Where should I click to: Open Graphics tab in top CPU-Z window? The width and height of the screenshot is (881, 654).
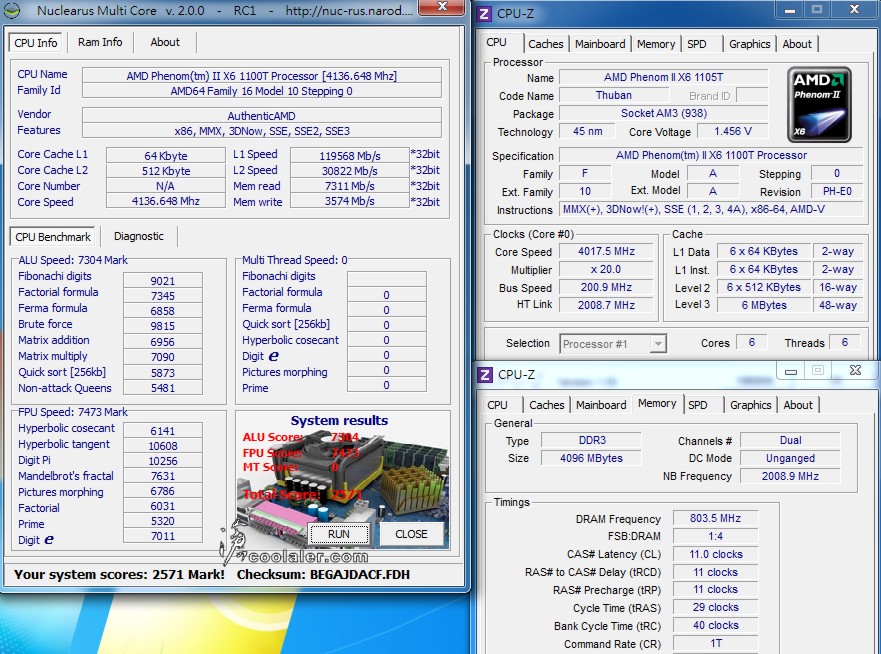(x=750, y=44)
